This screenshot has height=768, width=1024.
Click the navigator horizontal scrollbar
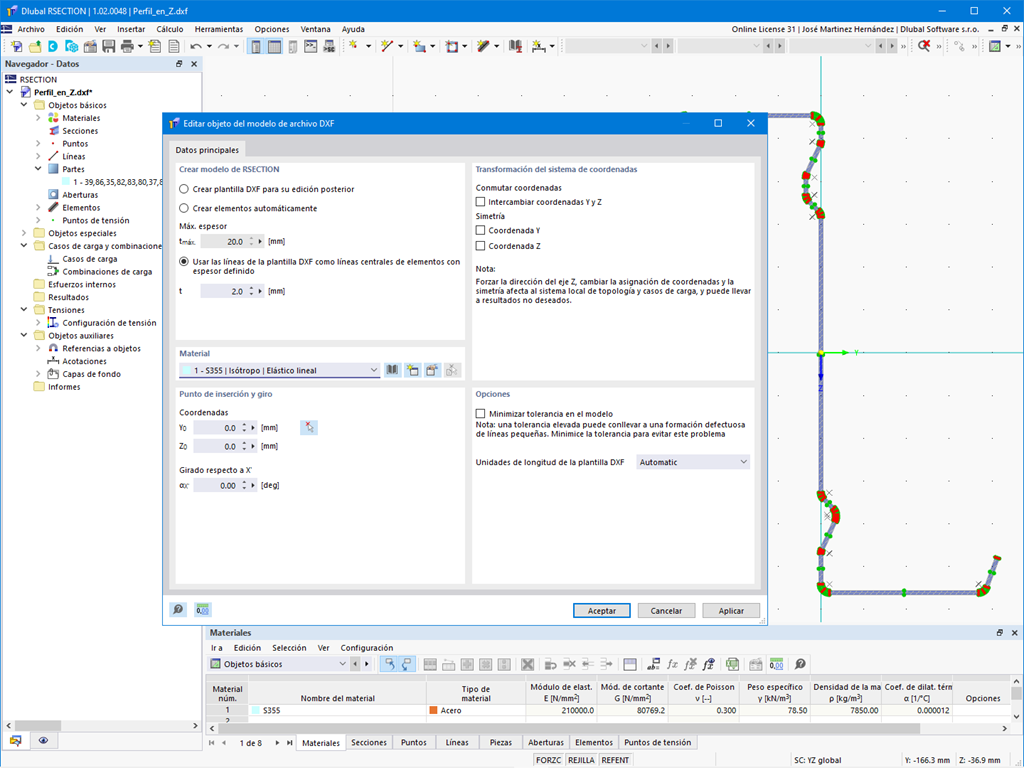click(101, 726)
